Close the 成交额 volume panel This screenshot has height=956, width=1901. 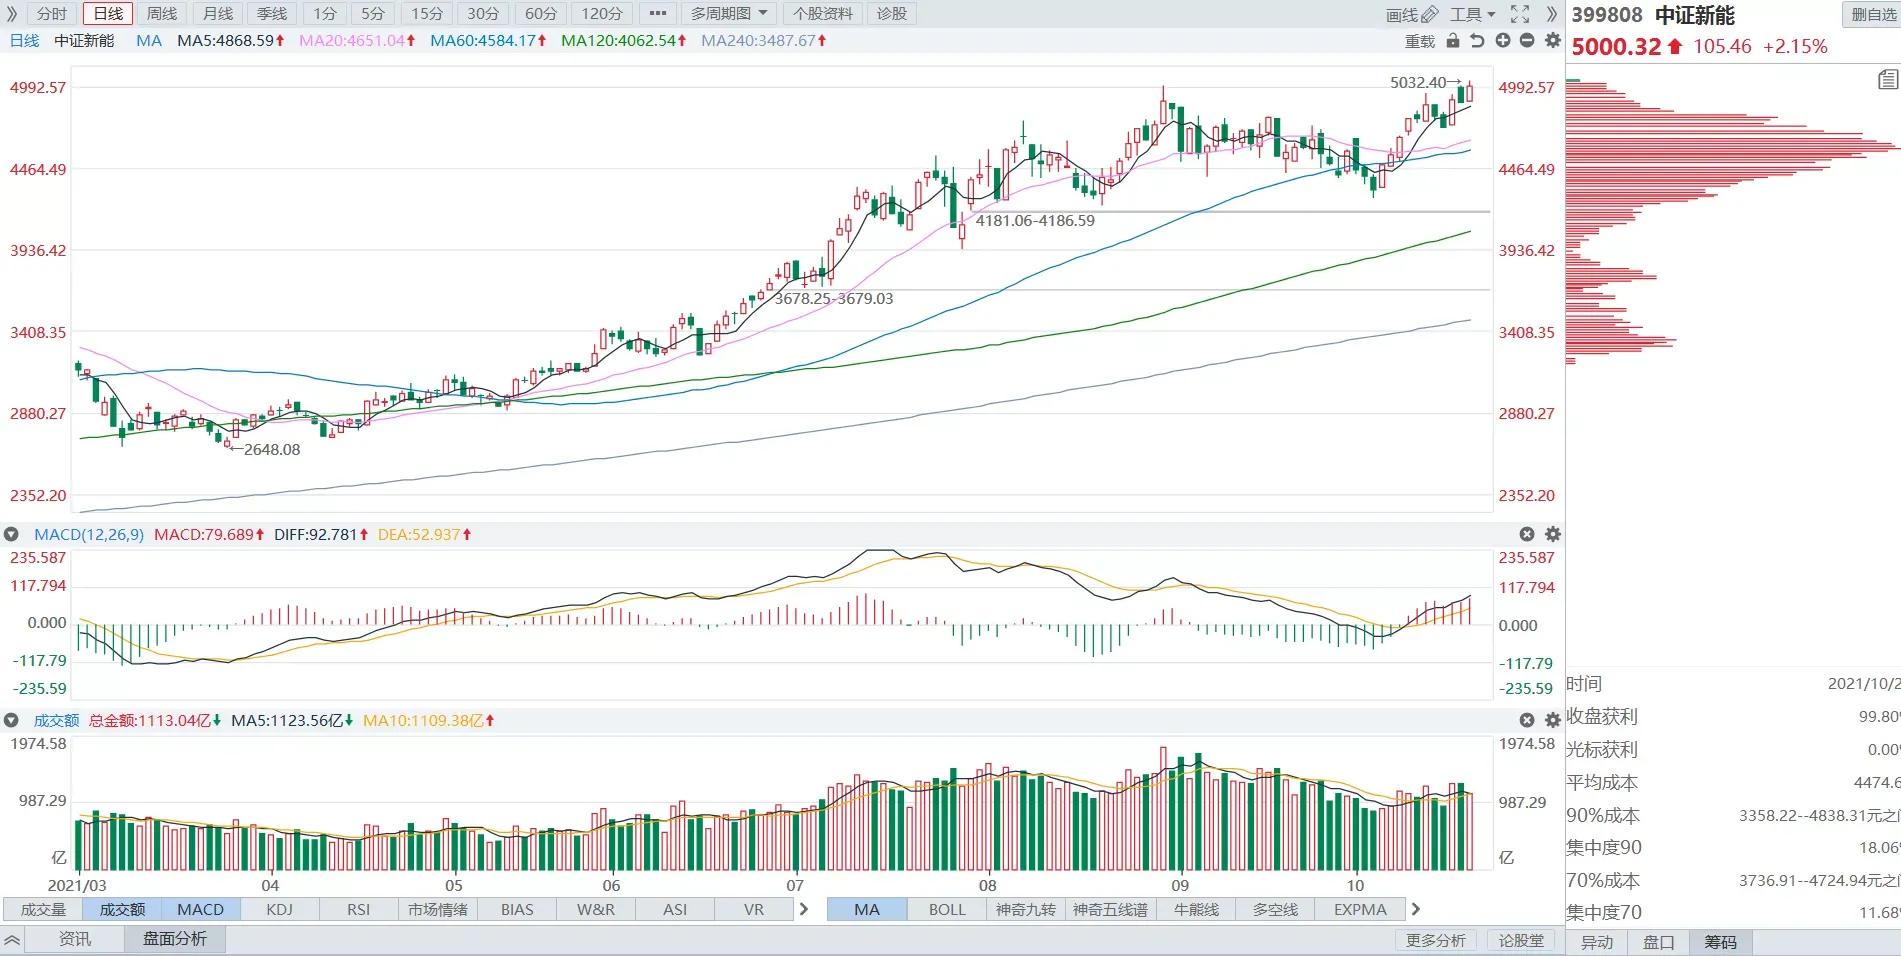point(1527,720)
